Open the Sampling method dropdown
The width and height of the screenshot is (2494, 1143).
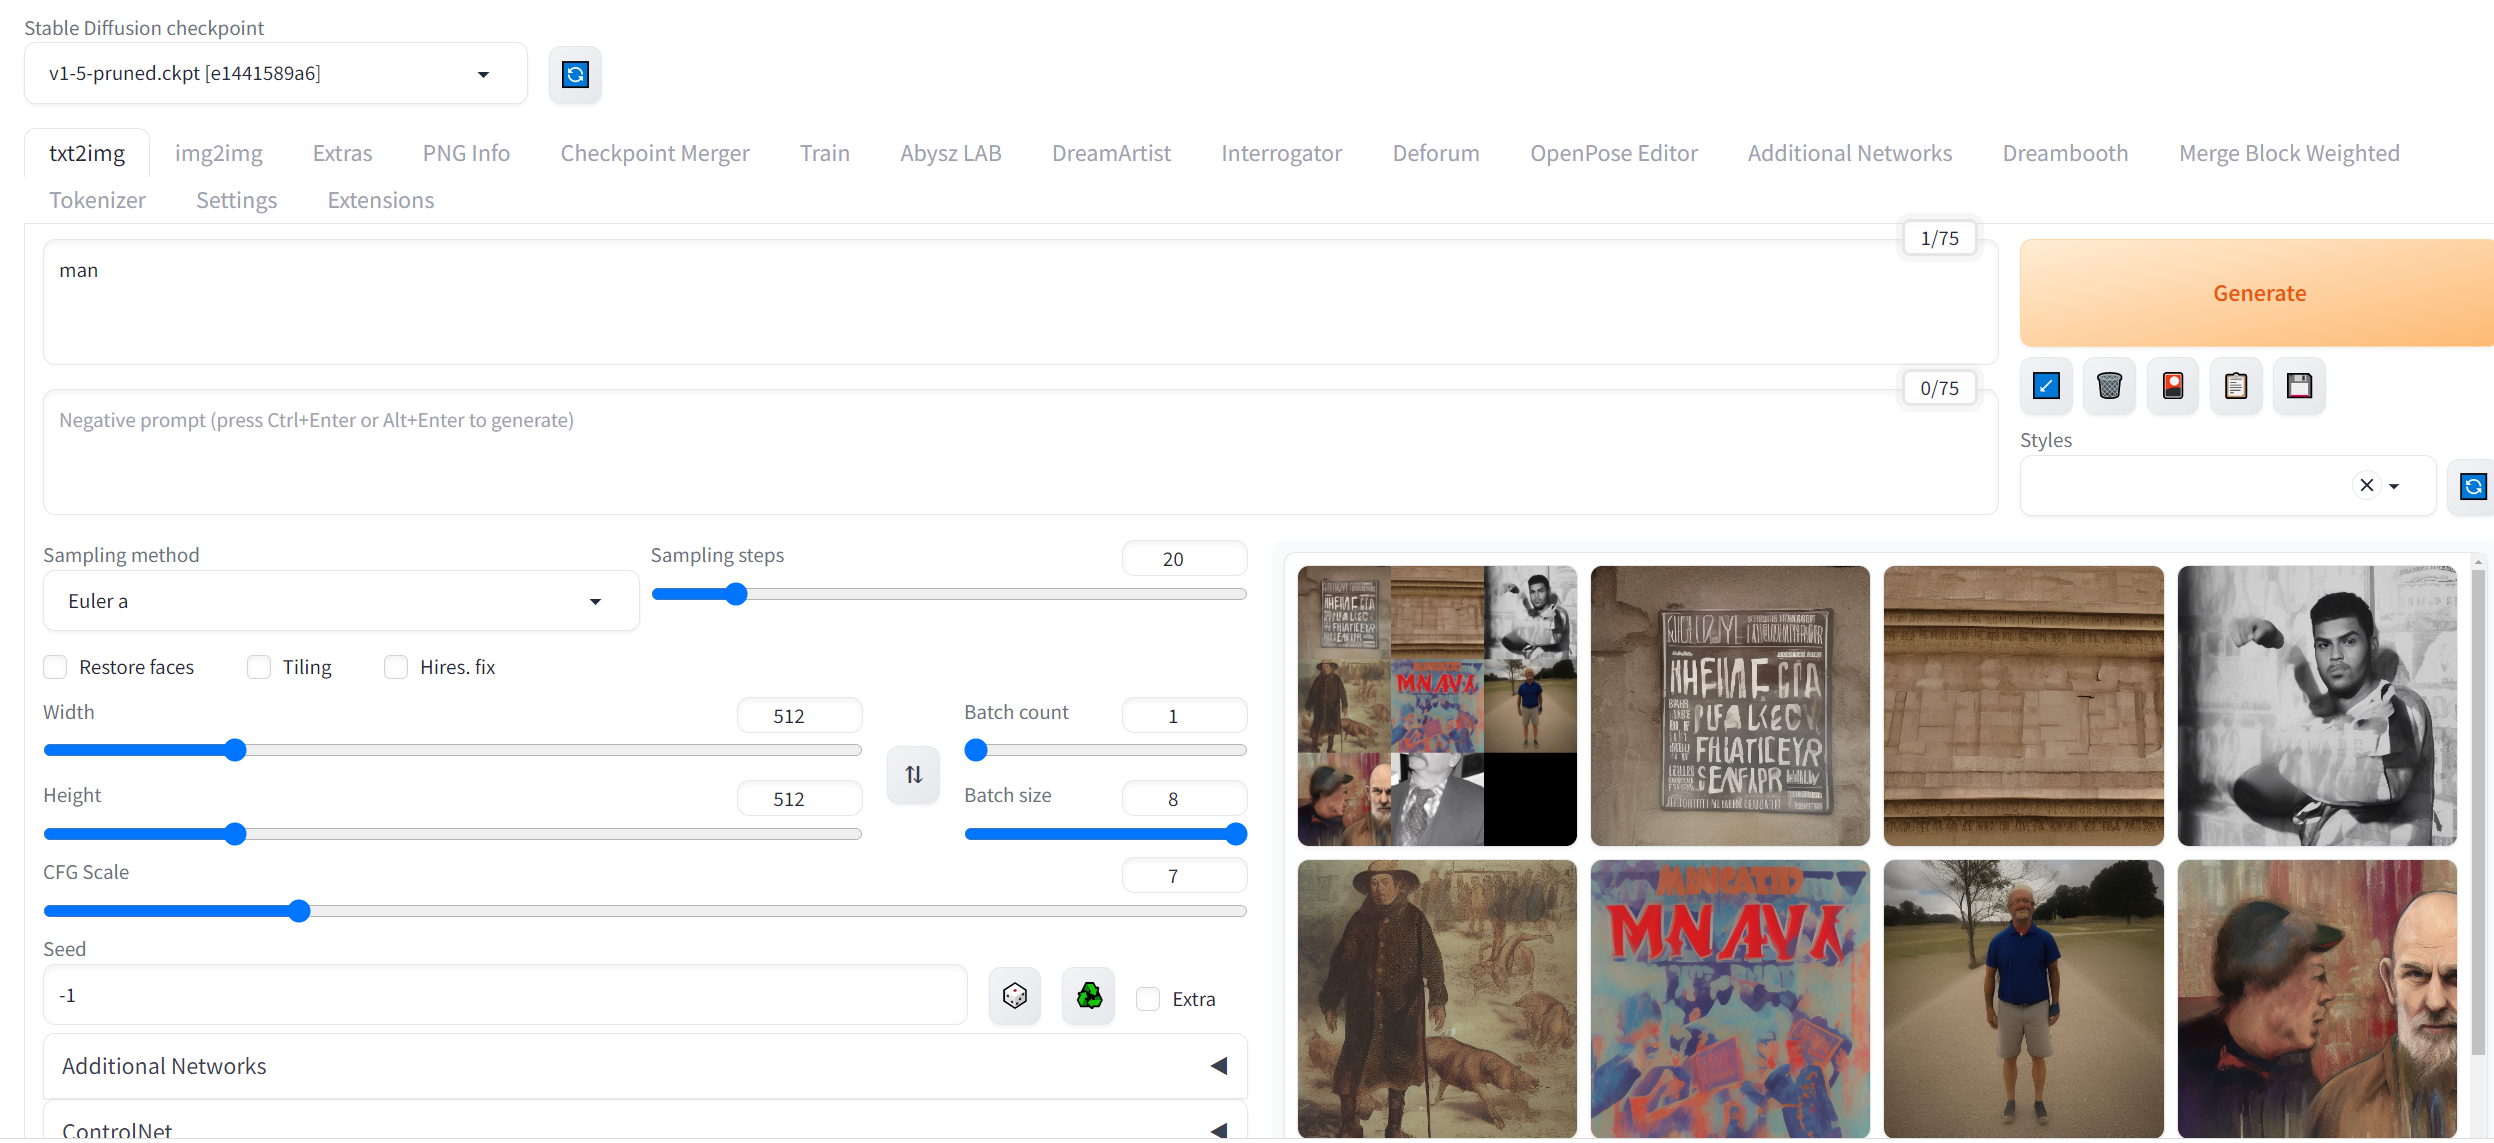340,601
